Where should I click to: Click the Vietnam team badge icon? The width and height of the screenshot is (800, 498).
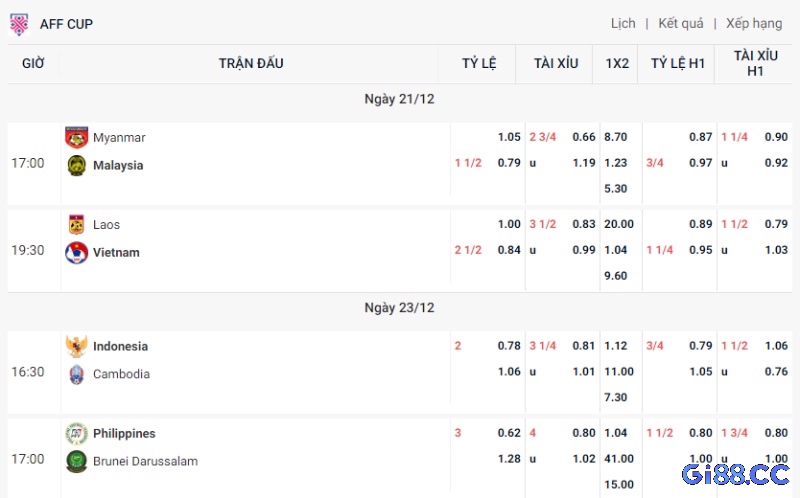click(x=76, y=252)
